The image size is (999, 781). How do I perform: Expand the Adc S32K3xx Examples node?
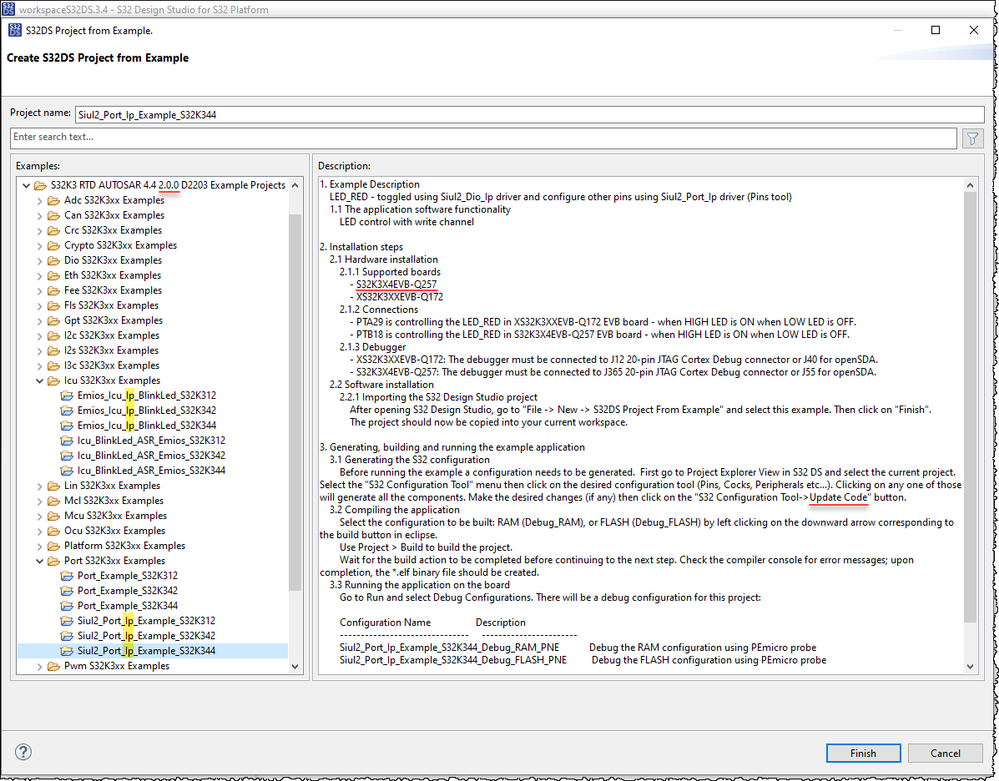click(x=42, y=200)
